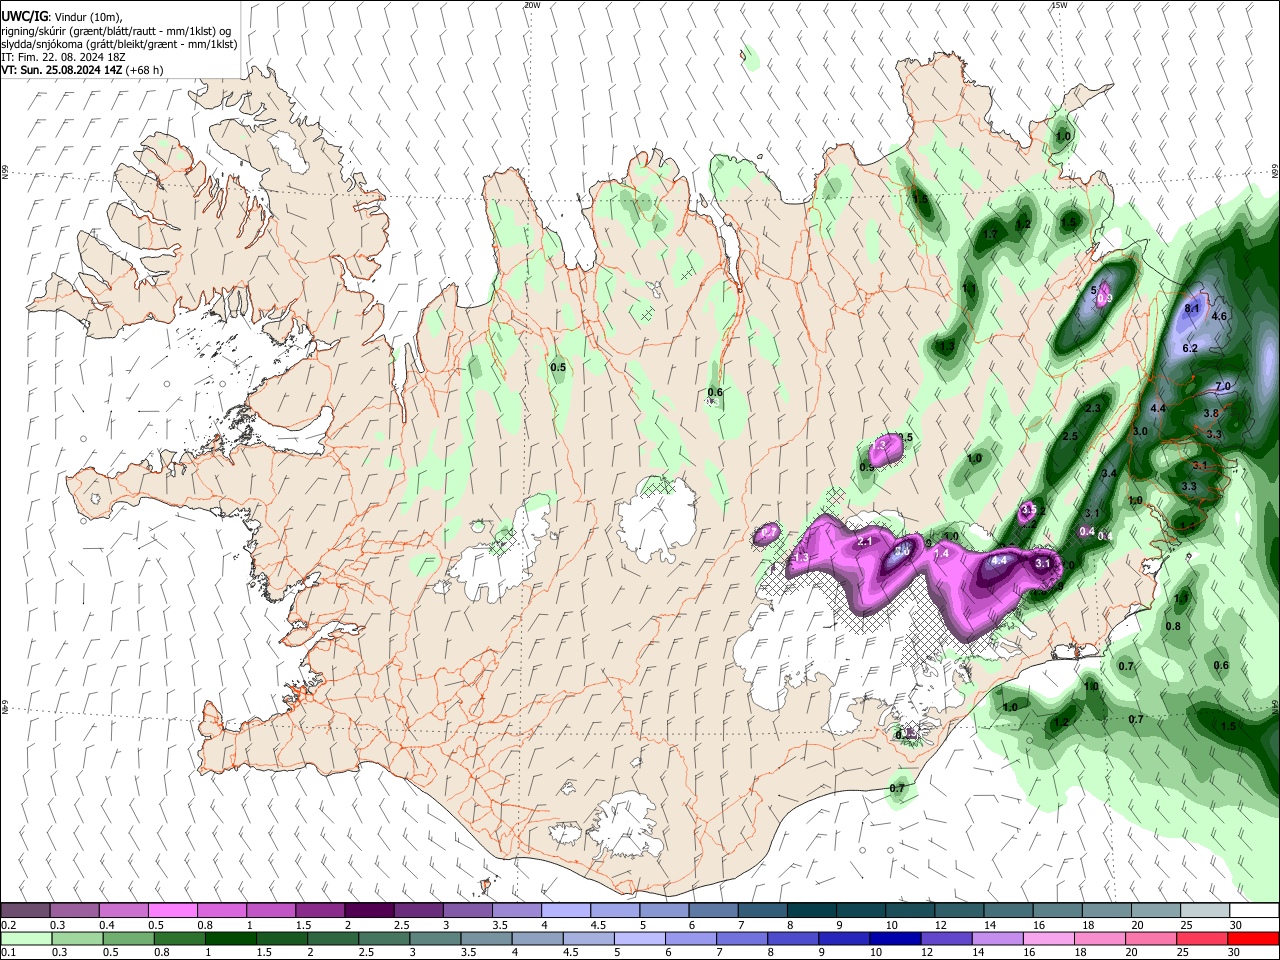Click the red-pink swatch labeled 25 in bottom row

1202,938
